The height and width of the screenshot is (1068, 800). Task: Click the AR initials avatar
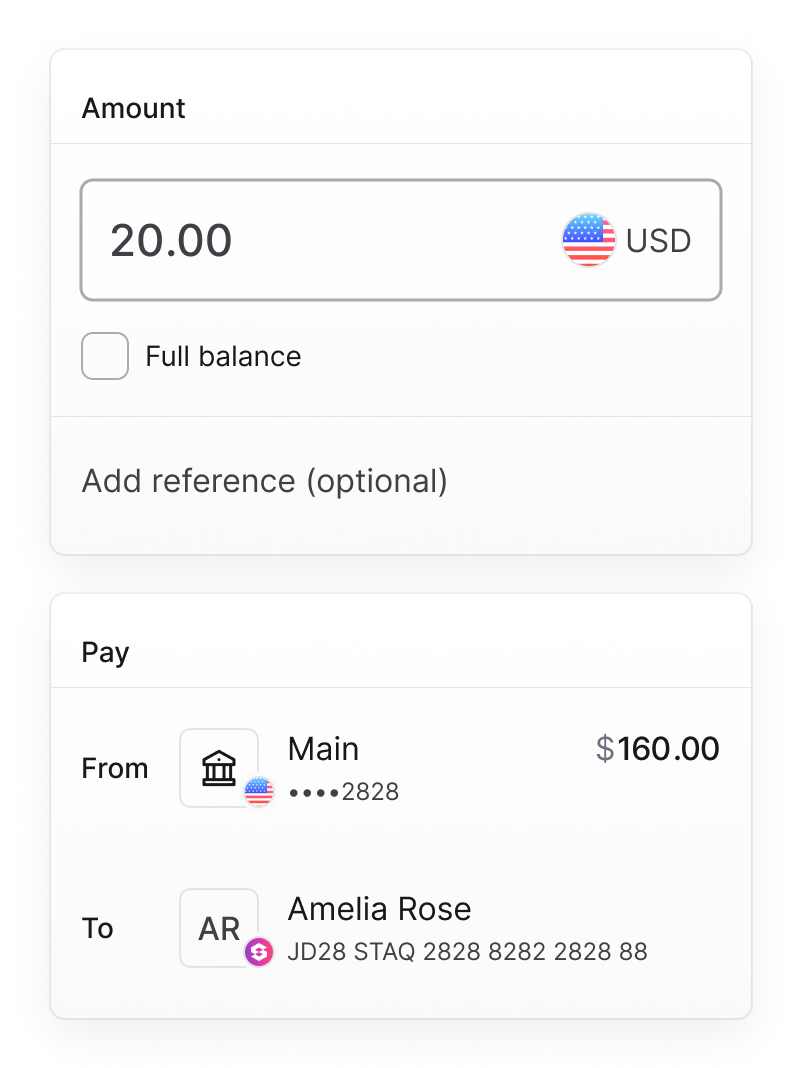[x=219, y=928]
